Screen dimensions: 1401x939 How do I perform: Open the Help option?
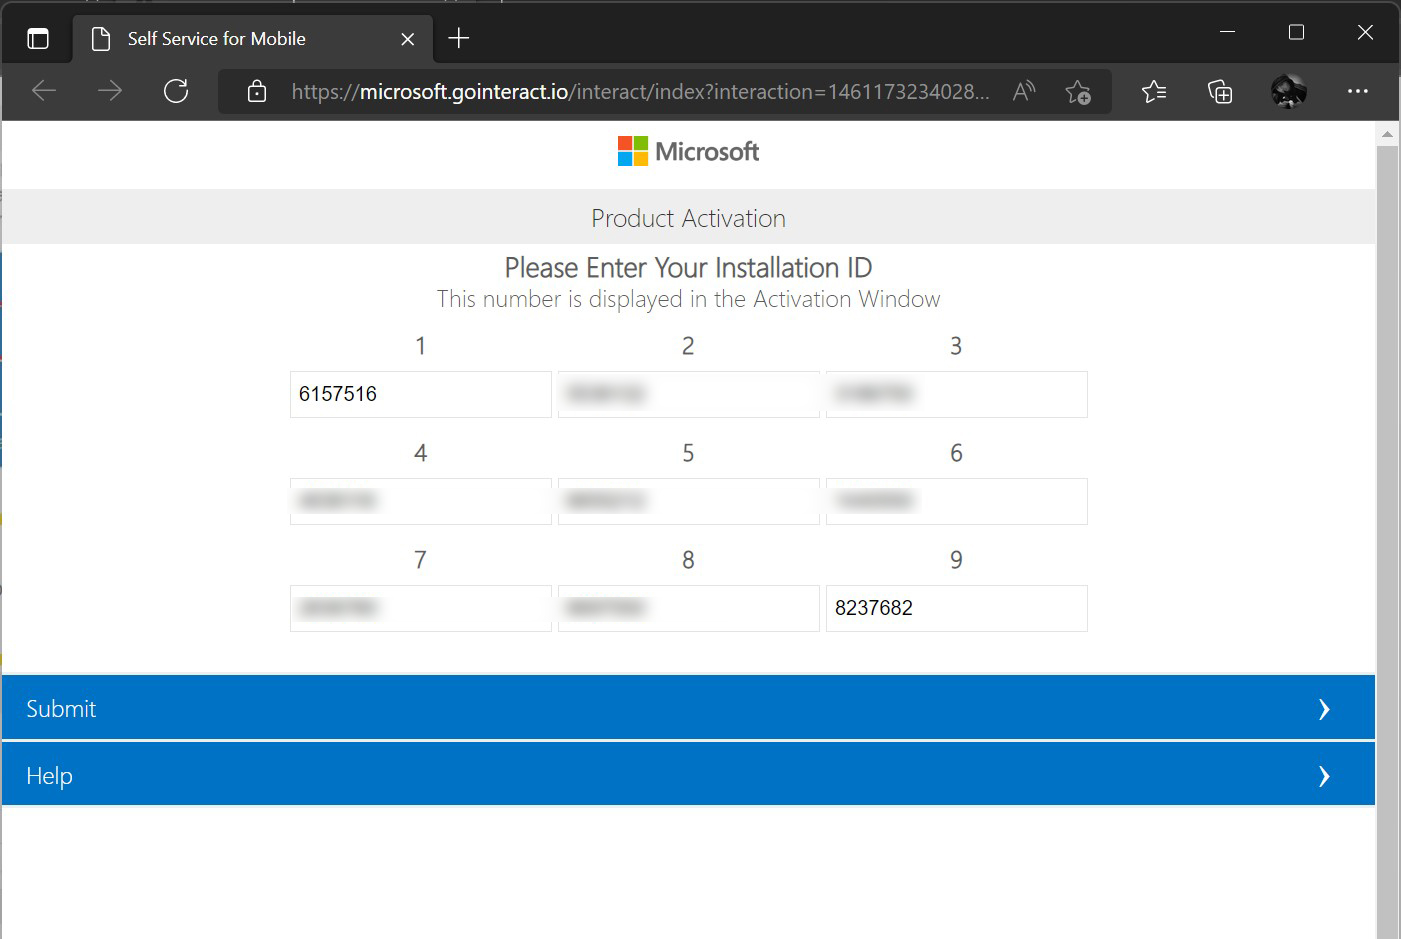coord(688,775)
